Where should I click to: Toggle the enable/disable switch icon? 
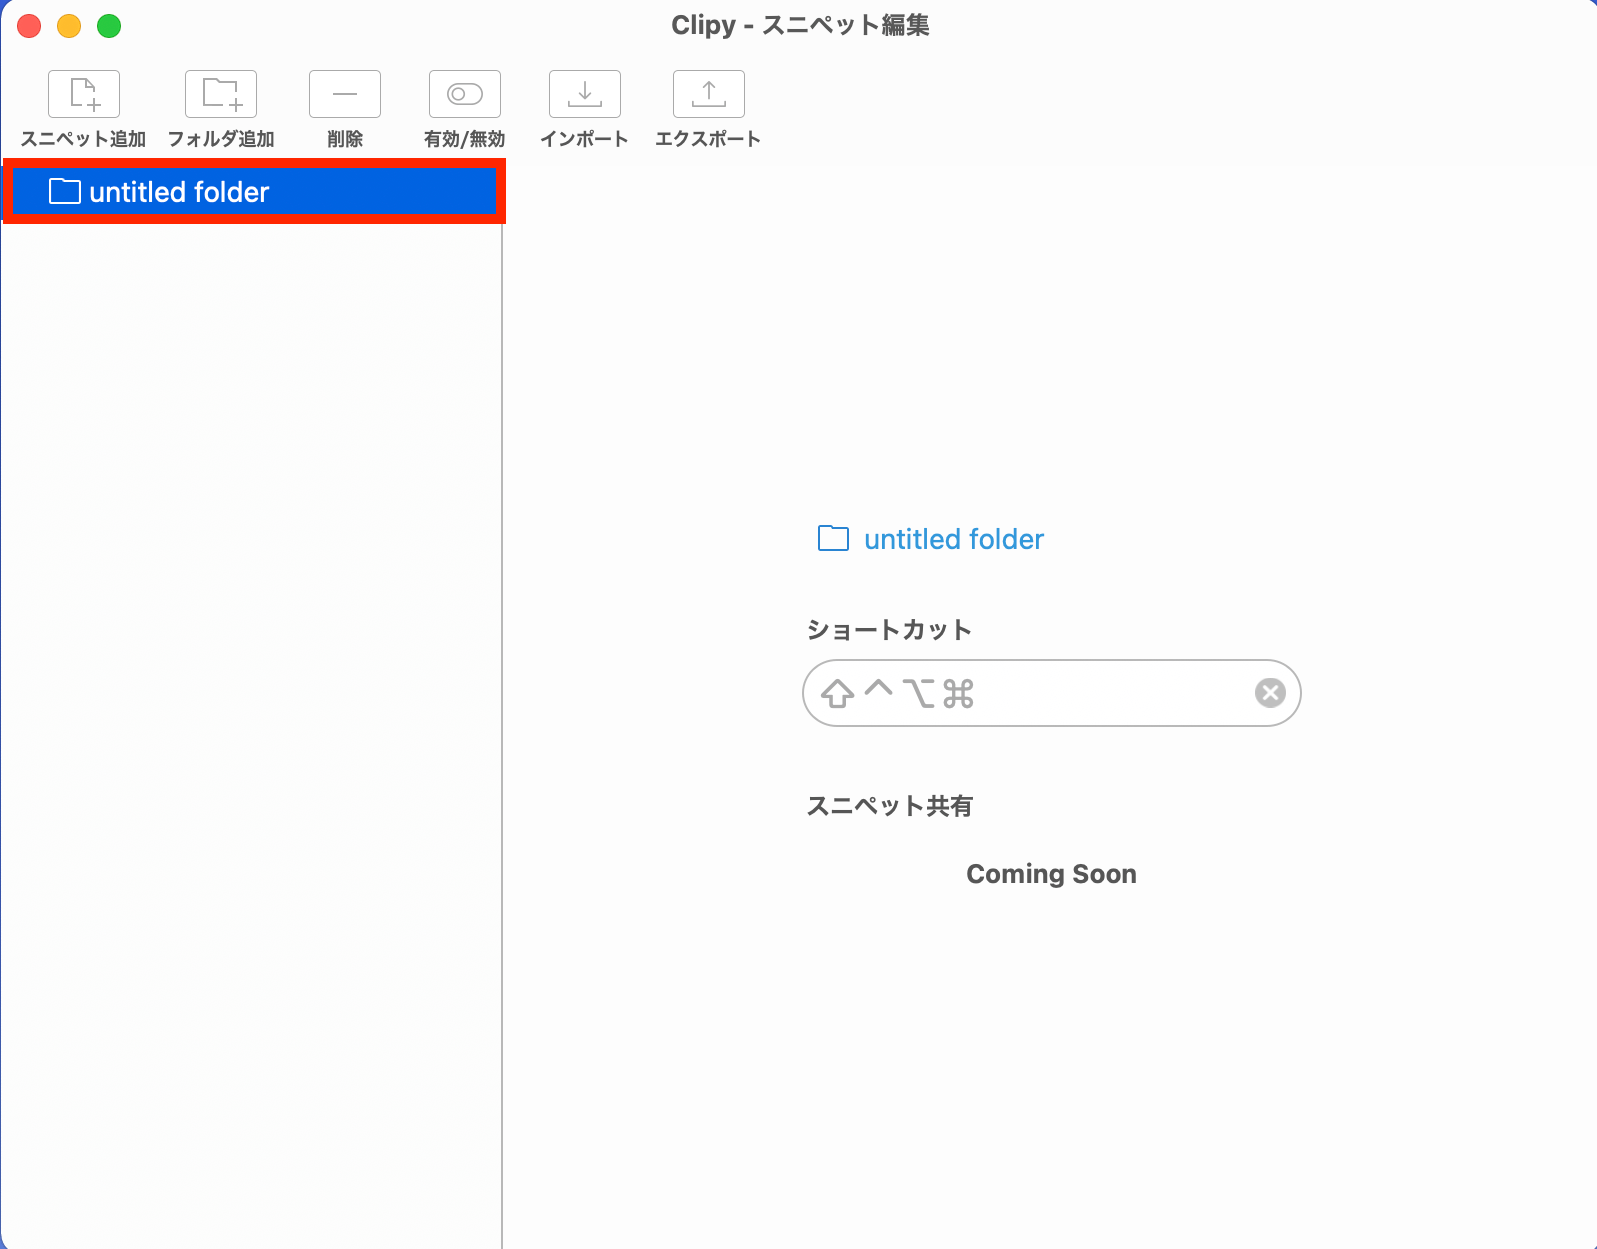(x=464, y=94)
